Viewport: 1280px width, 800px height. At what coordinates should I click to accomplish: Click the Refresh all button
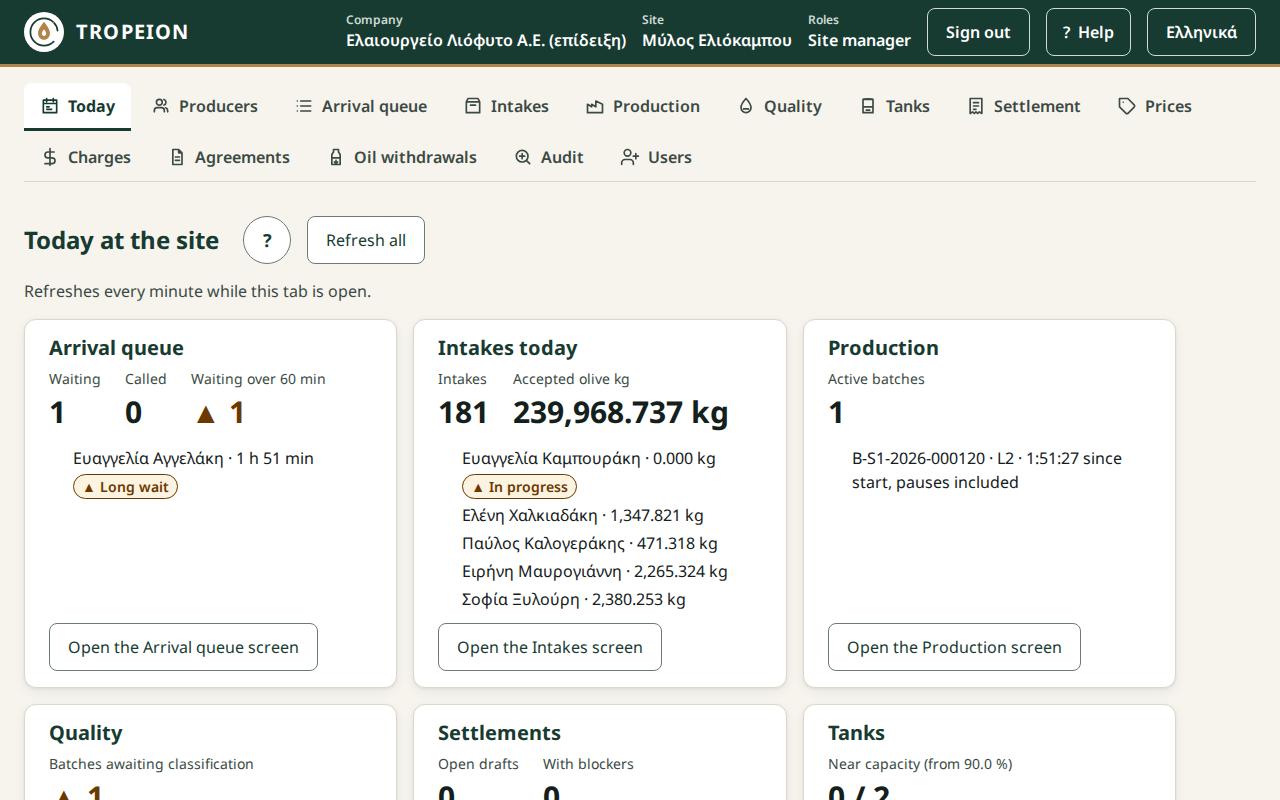(x=366, y=240)
